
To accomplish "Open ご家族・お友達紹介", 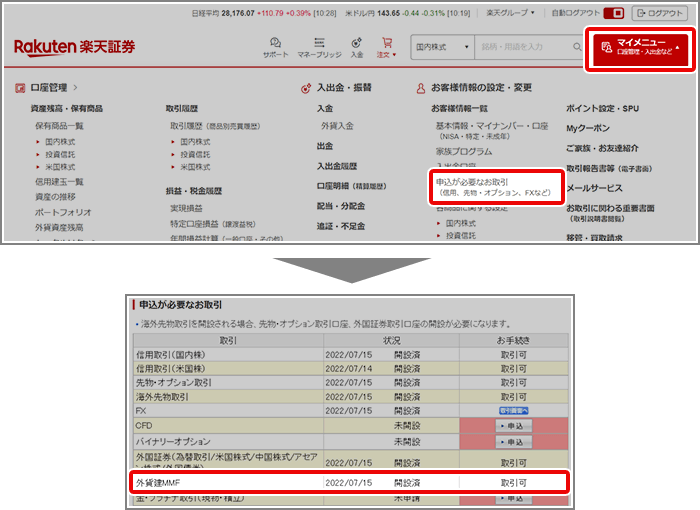I will [x=602, y=148].
